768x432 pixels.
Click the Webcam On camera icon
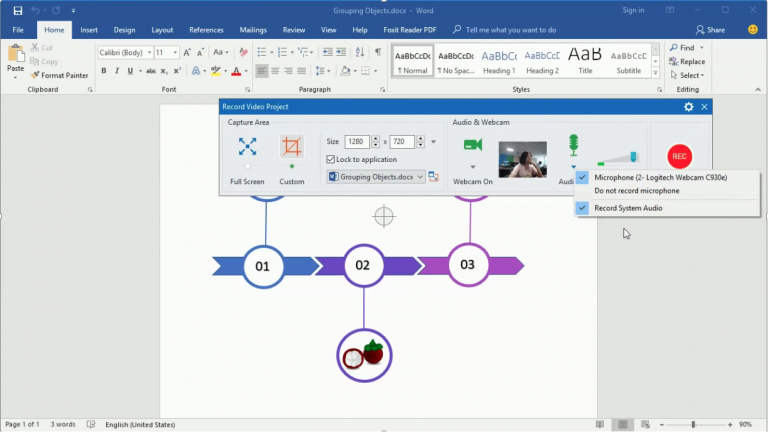click(473, 145)
